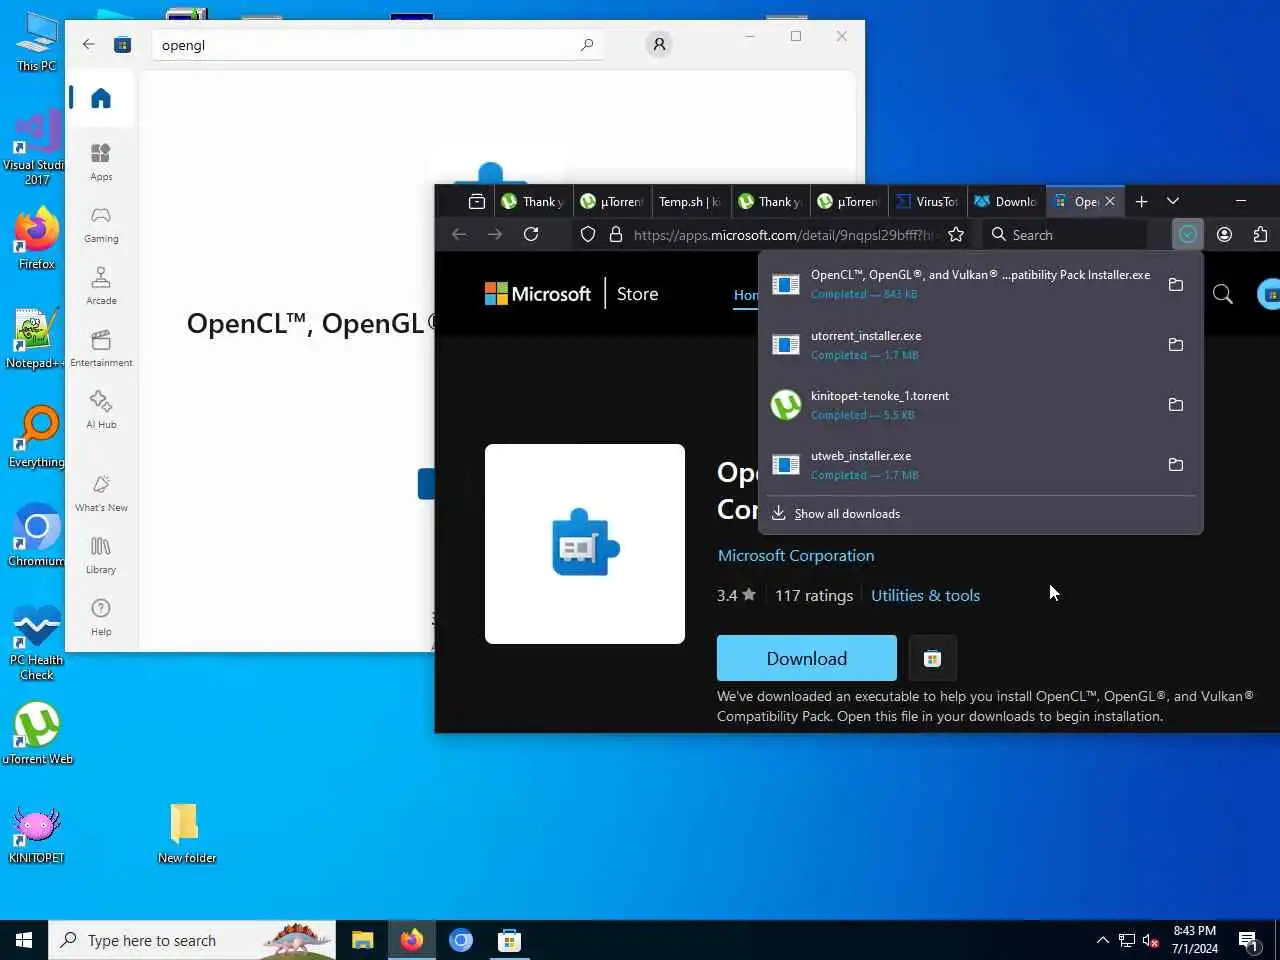The image size is (1280, 960).
Task: Show OpenCL Compatibility Pack Installer.exe in folder
Action: click(1176, 284)
